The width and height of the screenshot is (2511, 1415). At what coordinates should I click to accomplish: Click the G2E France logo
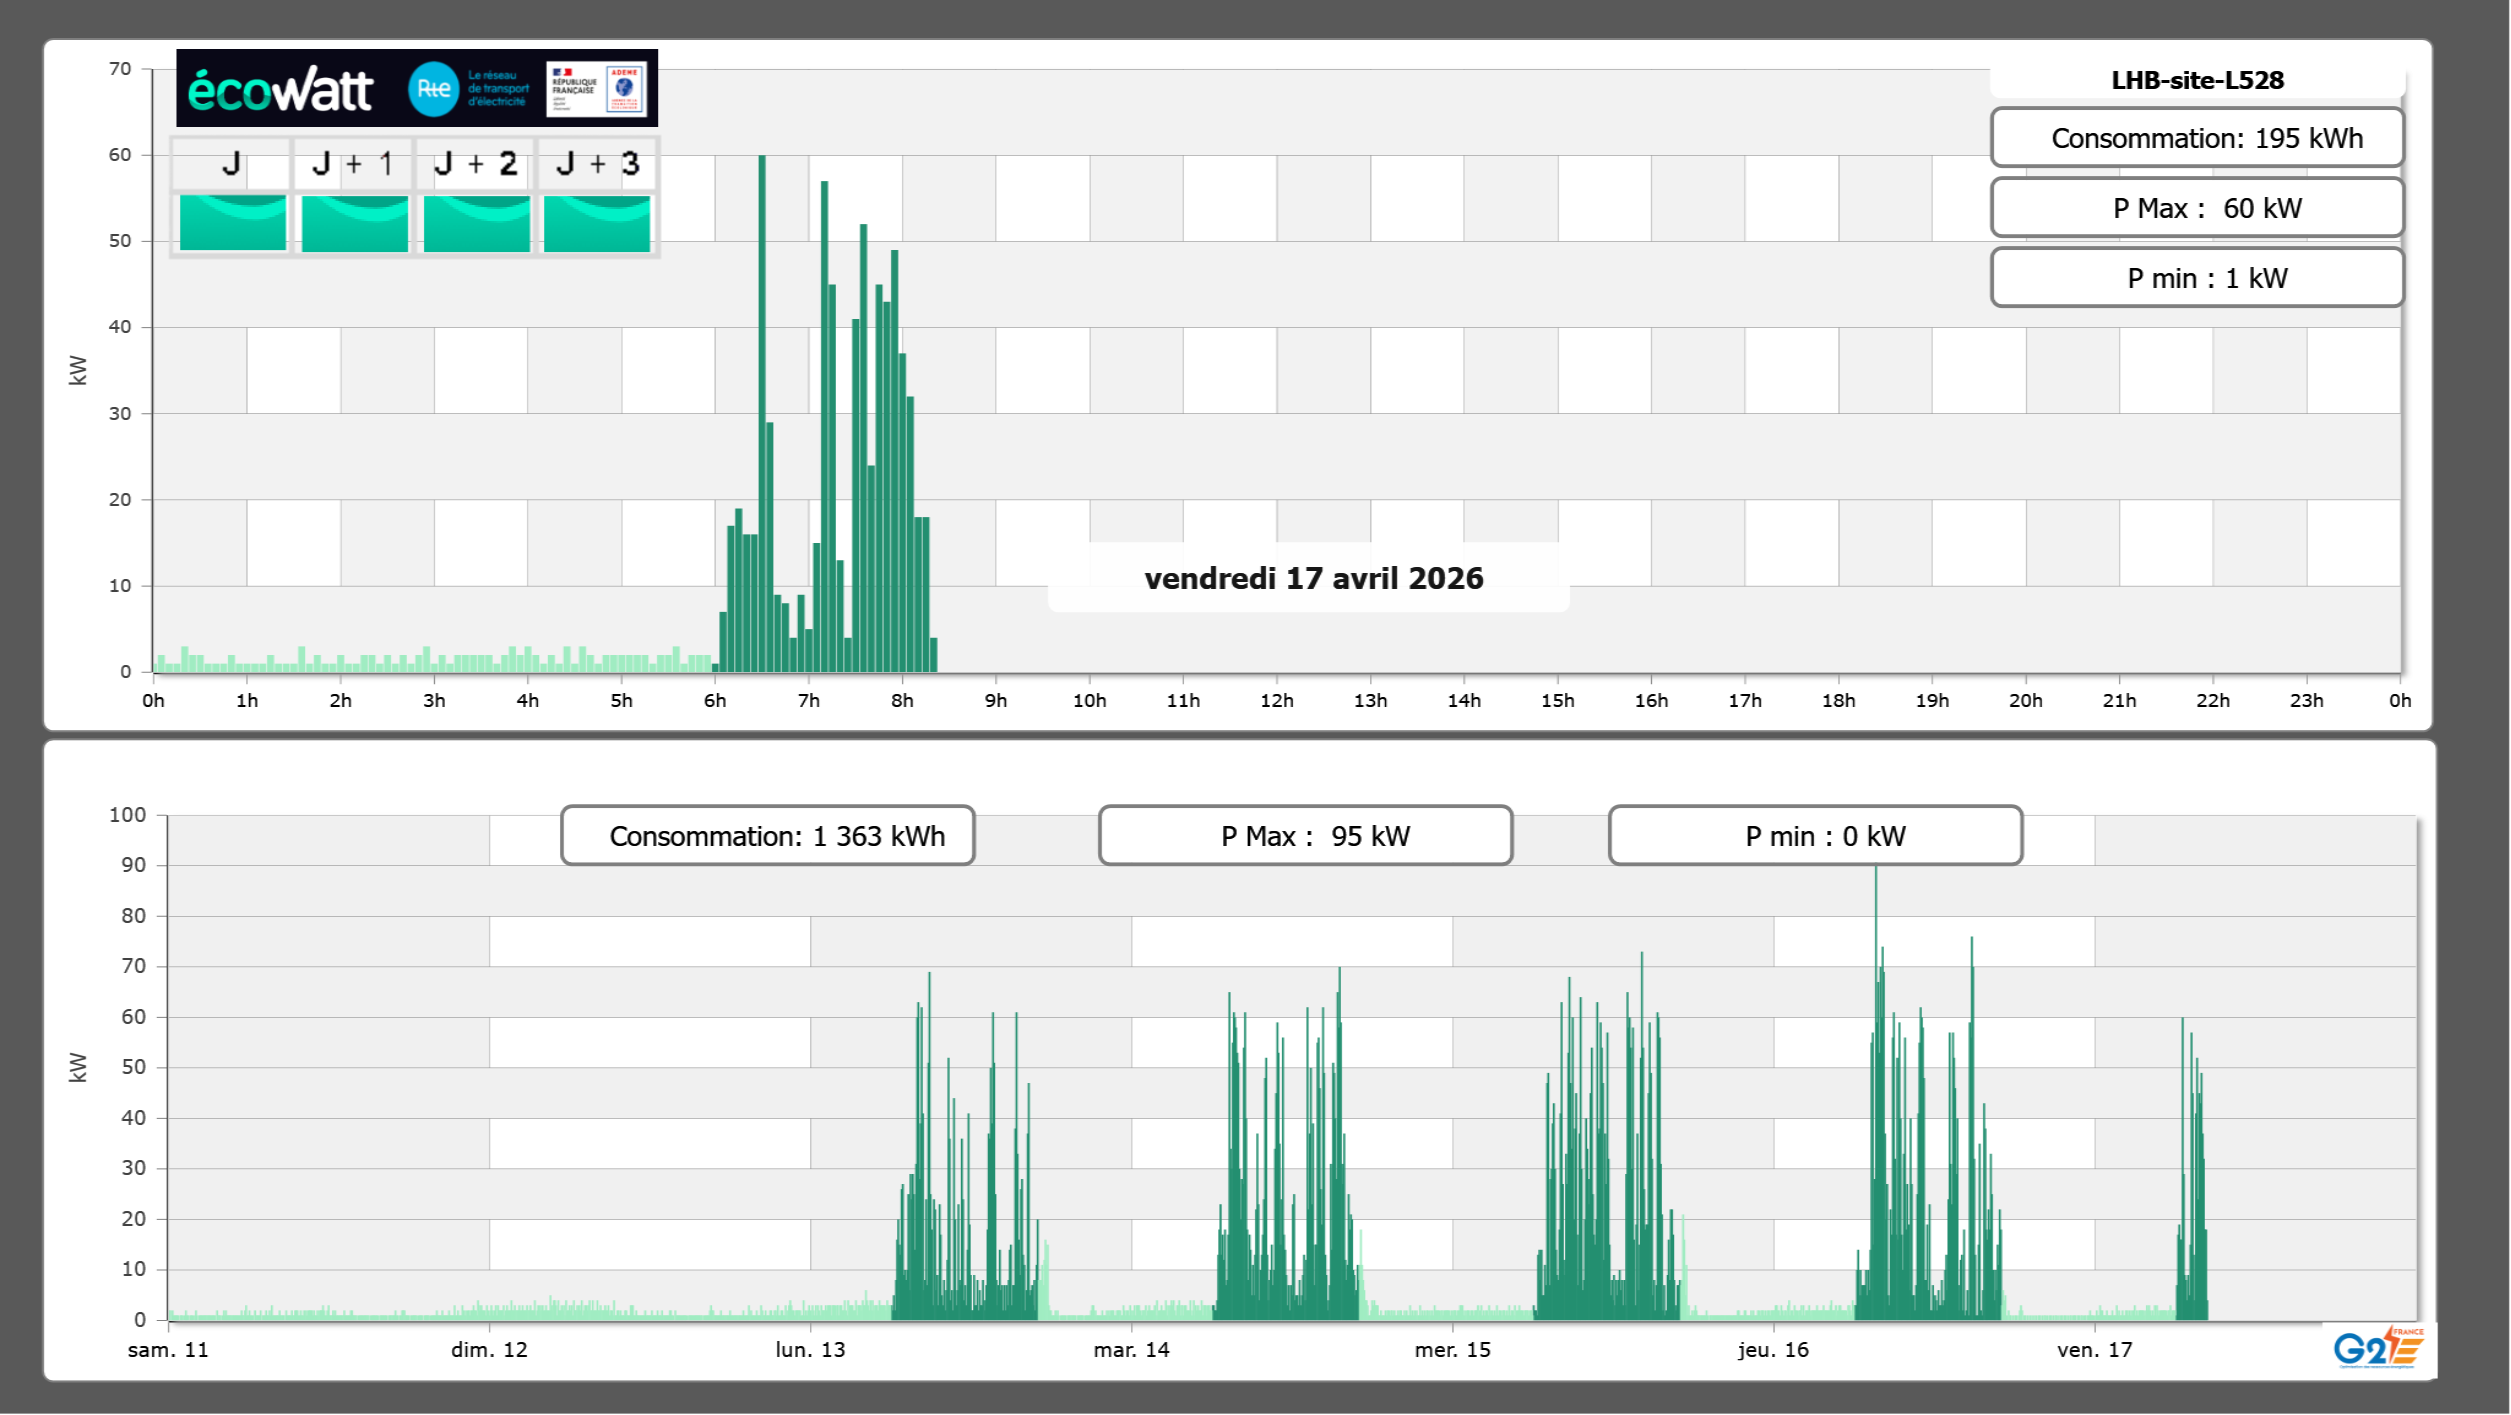[x=2378, y=1348]
